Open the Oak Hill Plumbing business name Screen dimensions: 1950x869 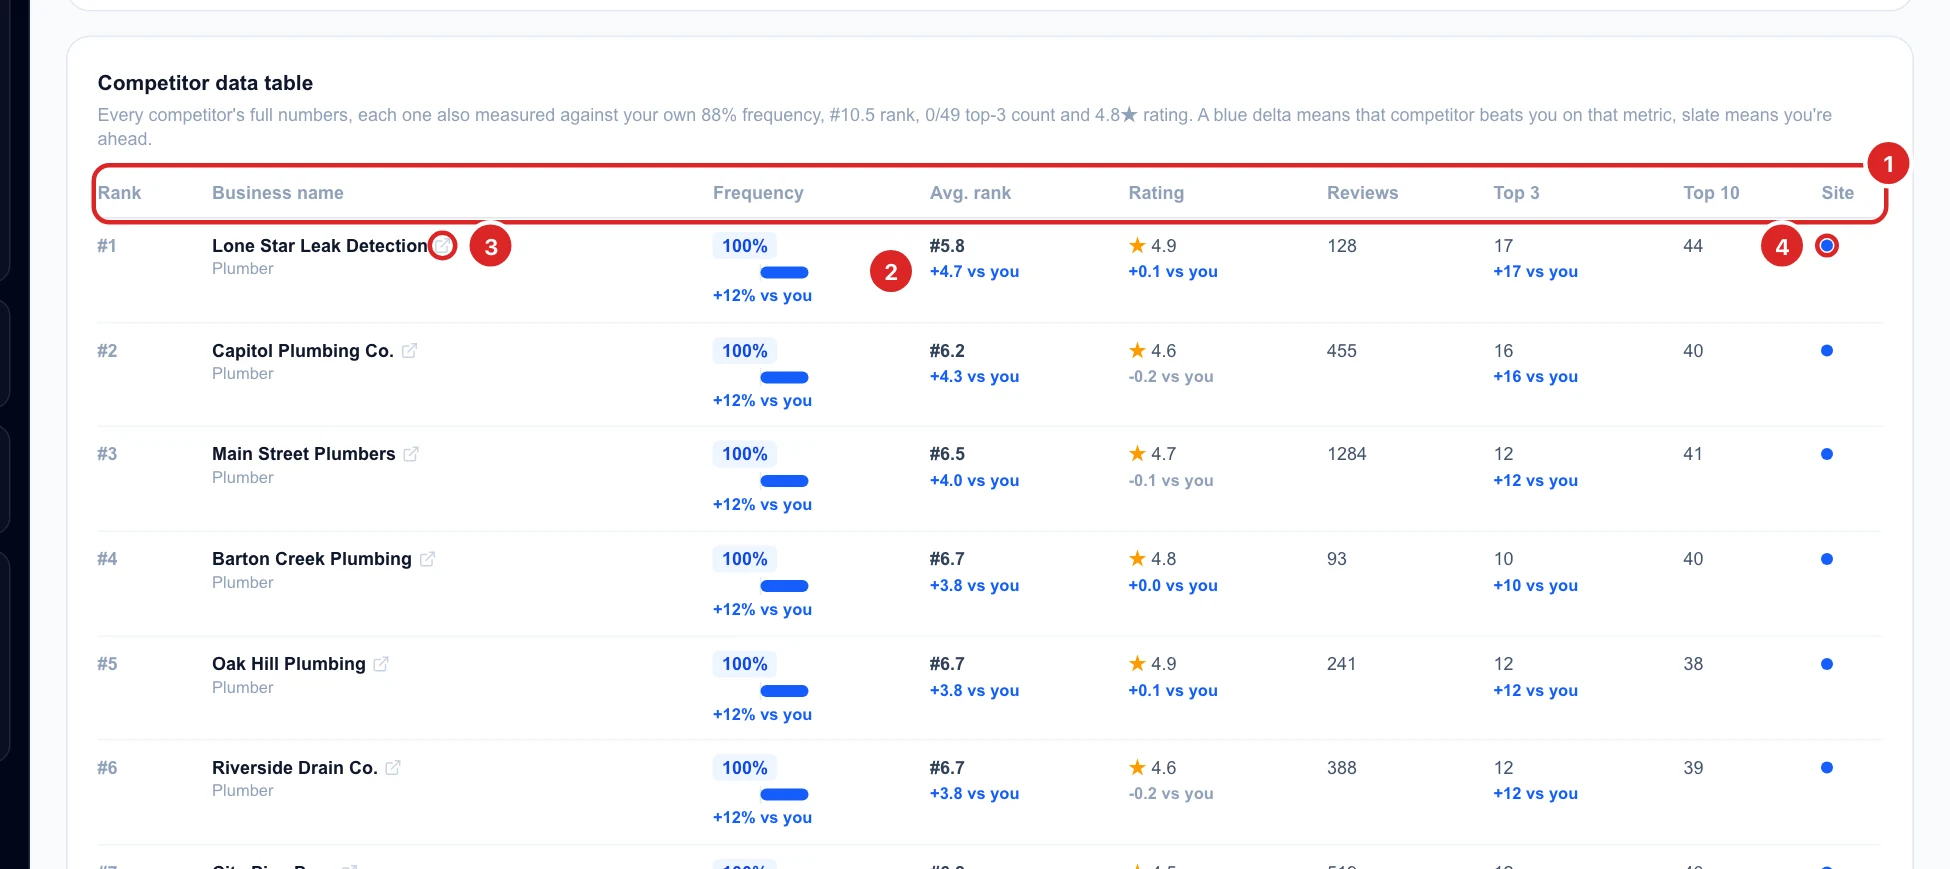289,664
